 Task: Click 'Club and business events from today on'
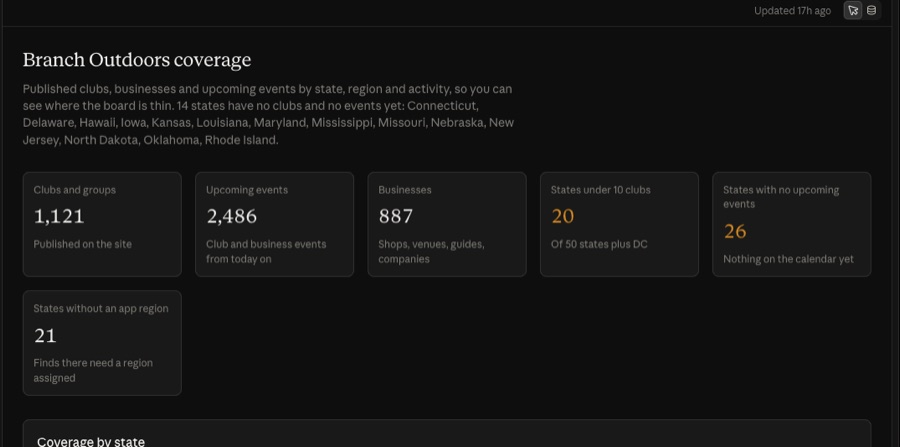[266, 251]
